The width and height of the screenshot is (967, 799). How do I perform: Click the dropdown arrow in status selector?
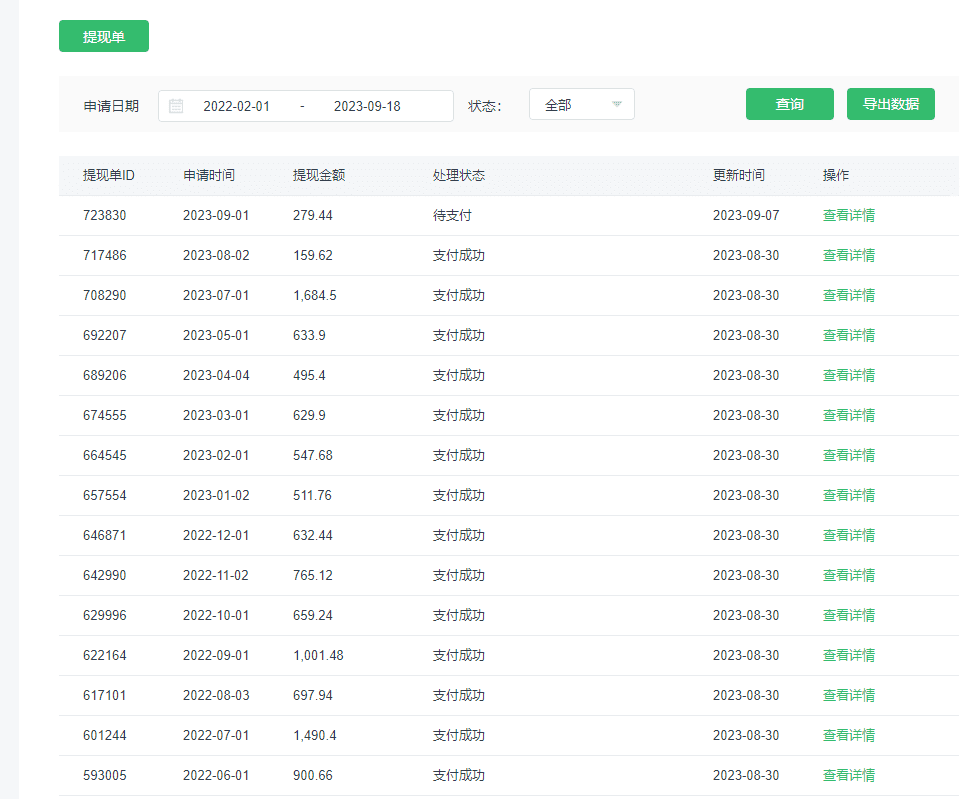[617, 104]
